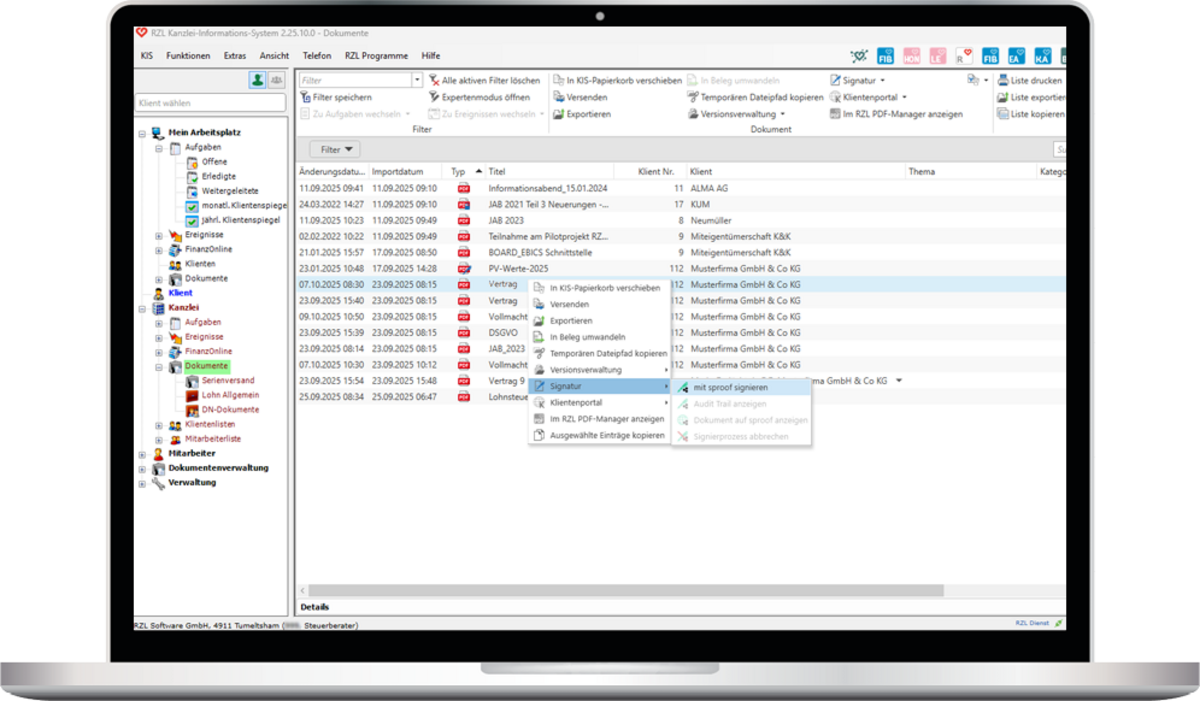Click the multi-user group view icon
Screen dimensions: 1200x701
(x=276, y=81)
